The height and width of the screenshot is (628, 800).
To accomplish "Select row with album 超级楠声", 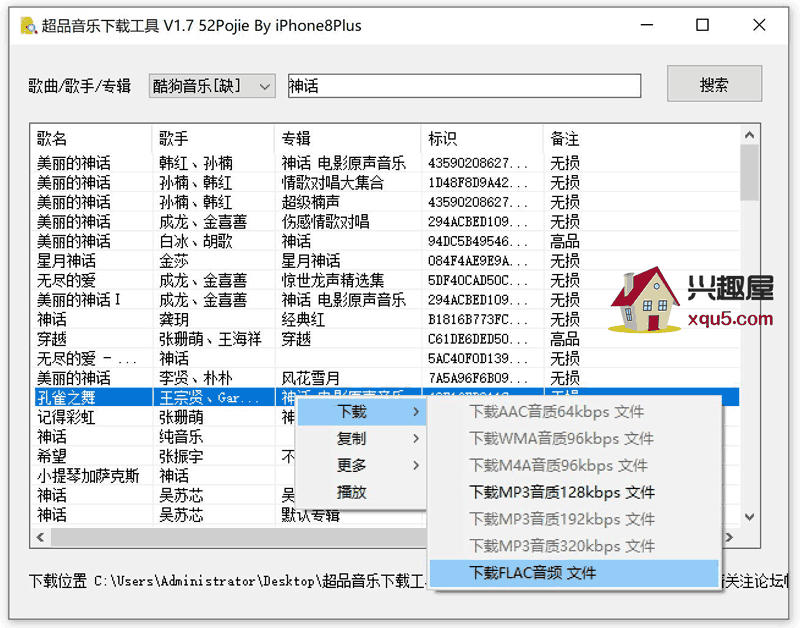I will [385, 202].
